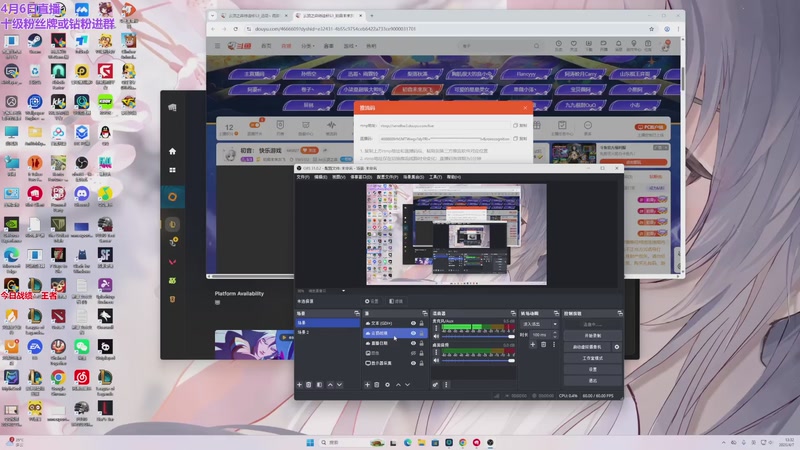Enable OBS 工作室模式 button
The image size is (800, 450).
(592, 358)
